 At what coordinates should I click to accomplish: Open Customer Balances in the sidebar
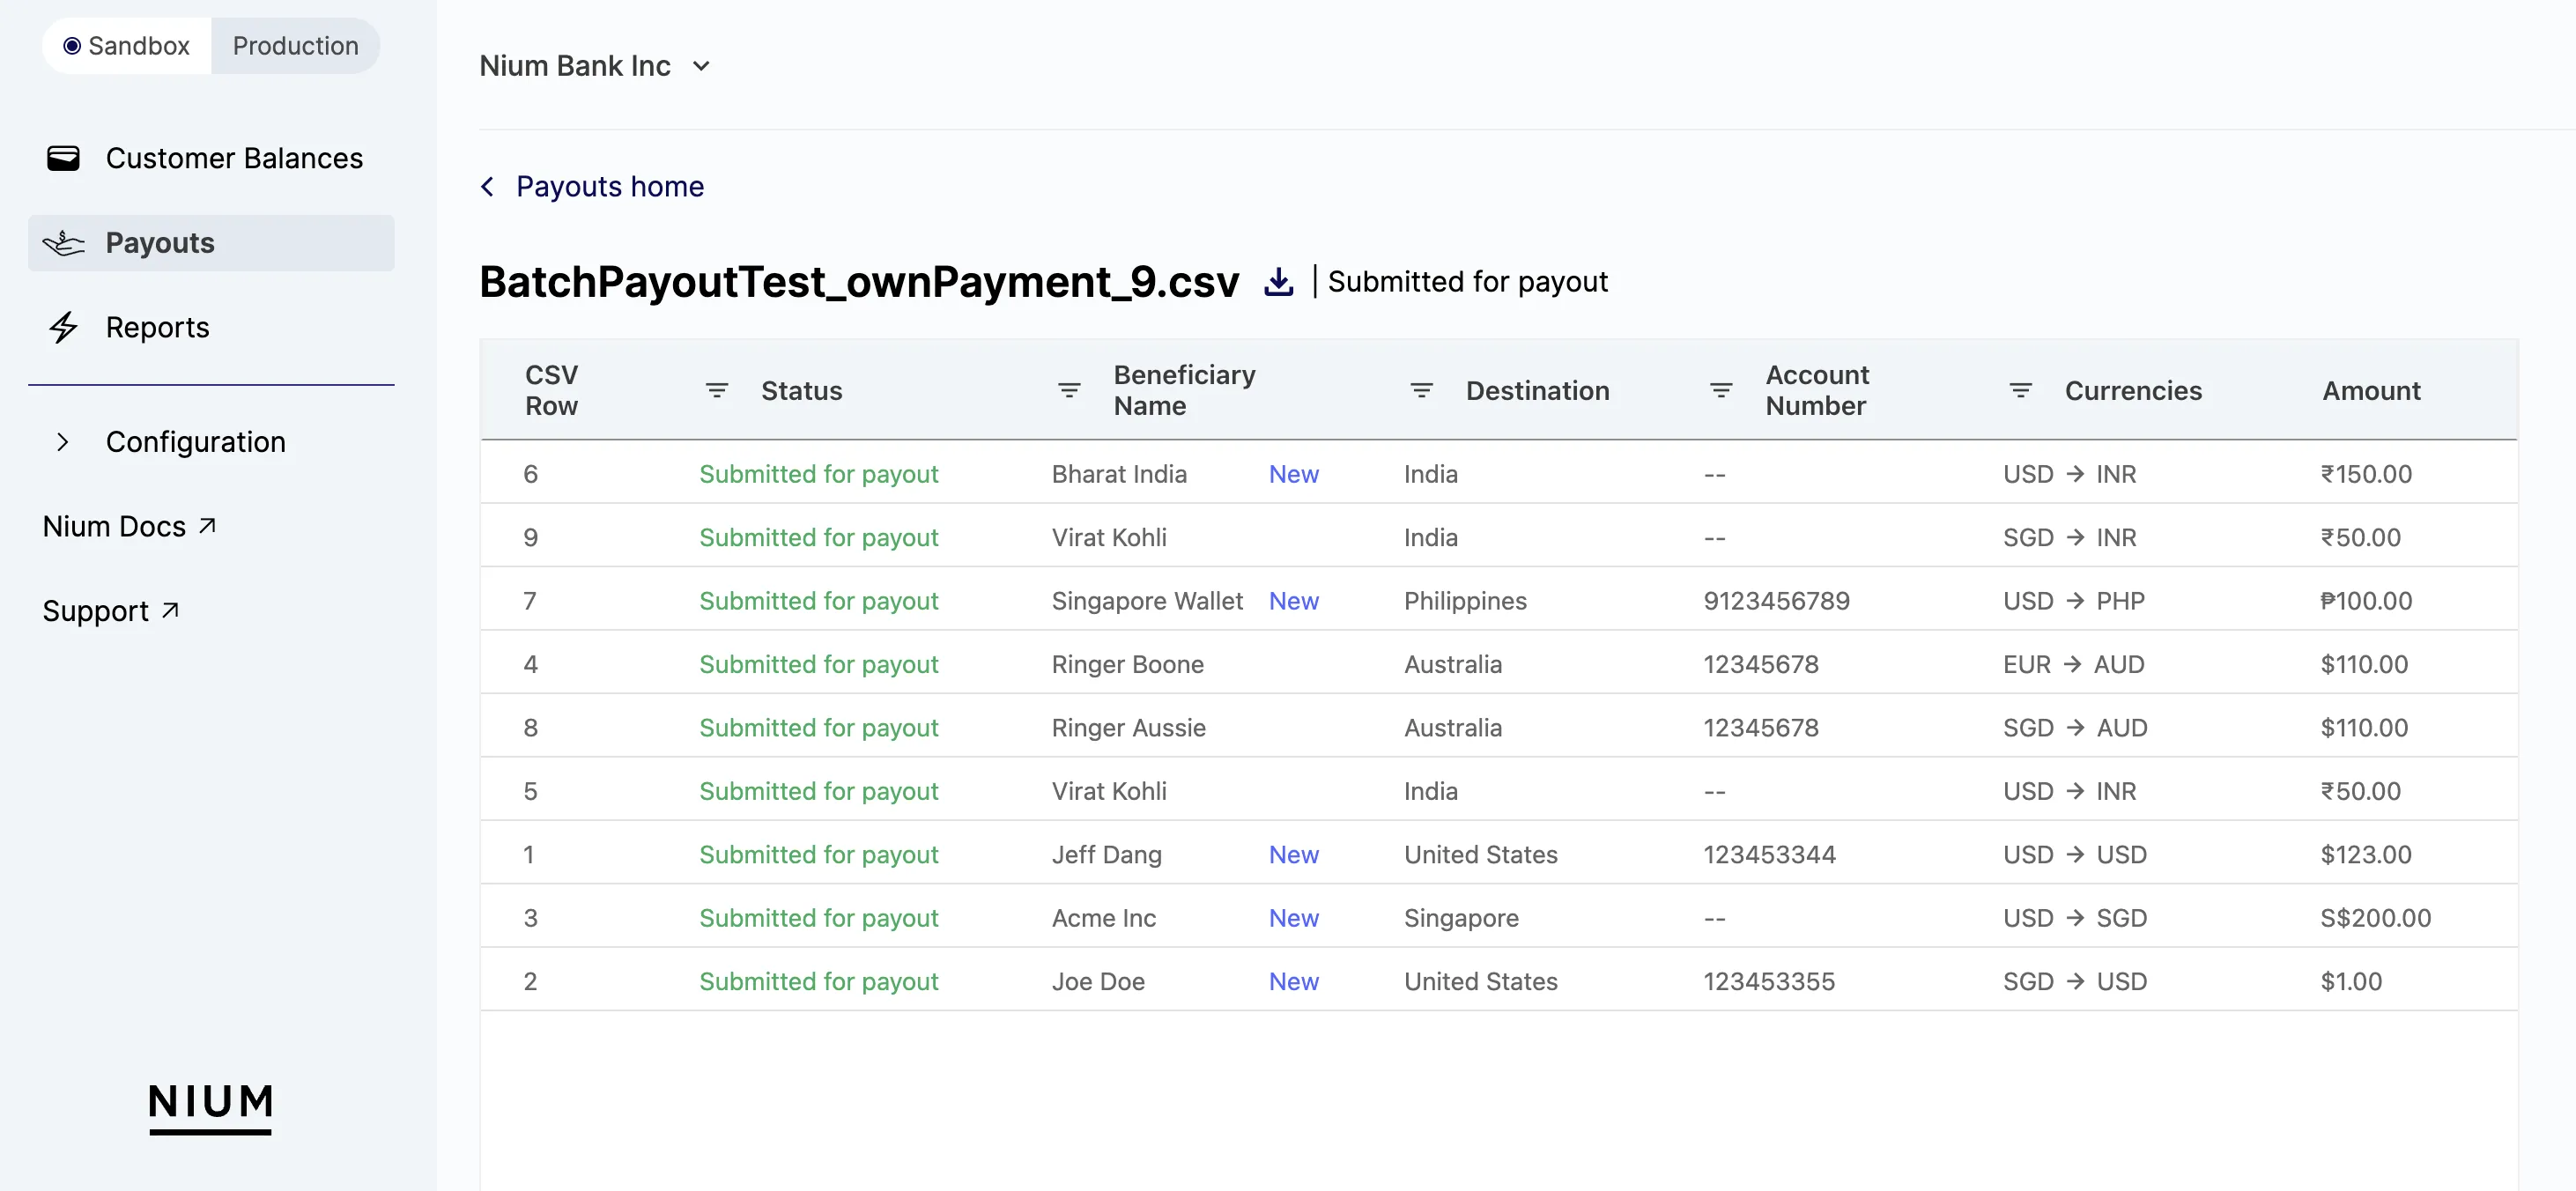(211, 158)
